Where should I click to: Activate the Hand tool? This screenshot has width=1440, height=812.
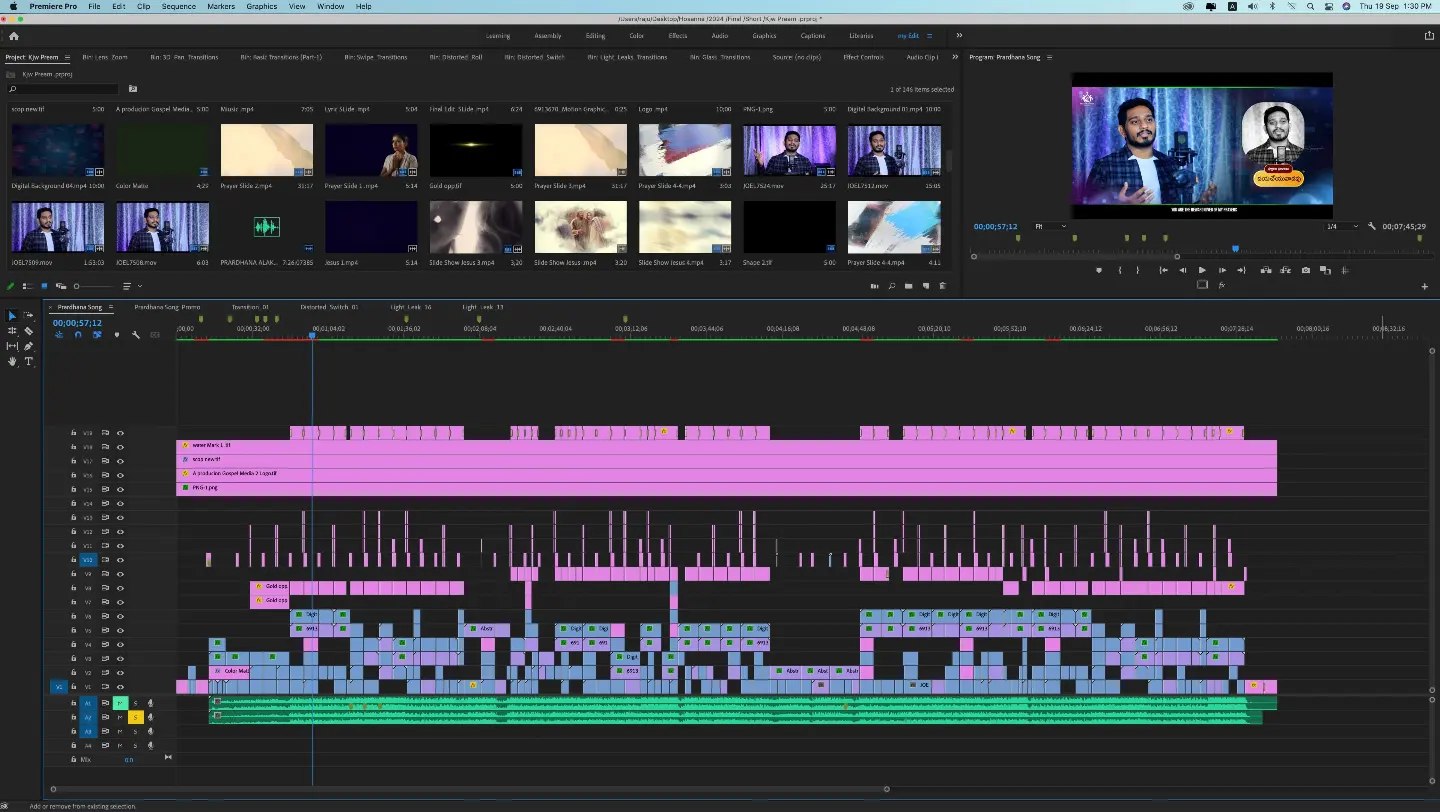pos(12,361)
